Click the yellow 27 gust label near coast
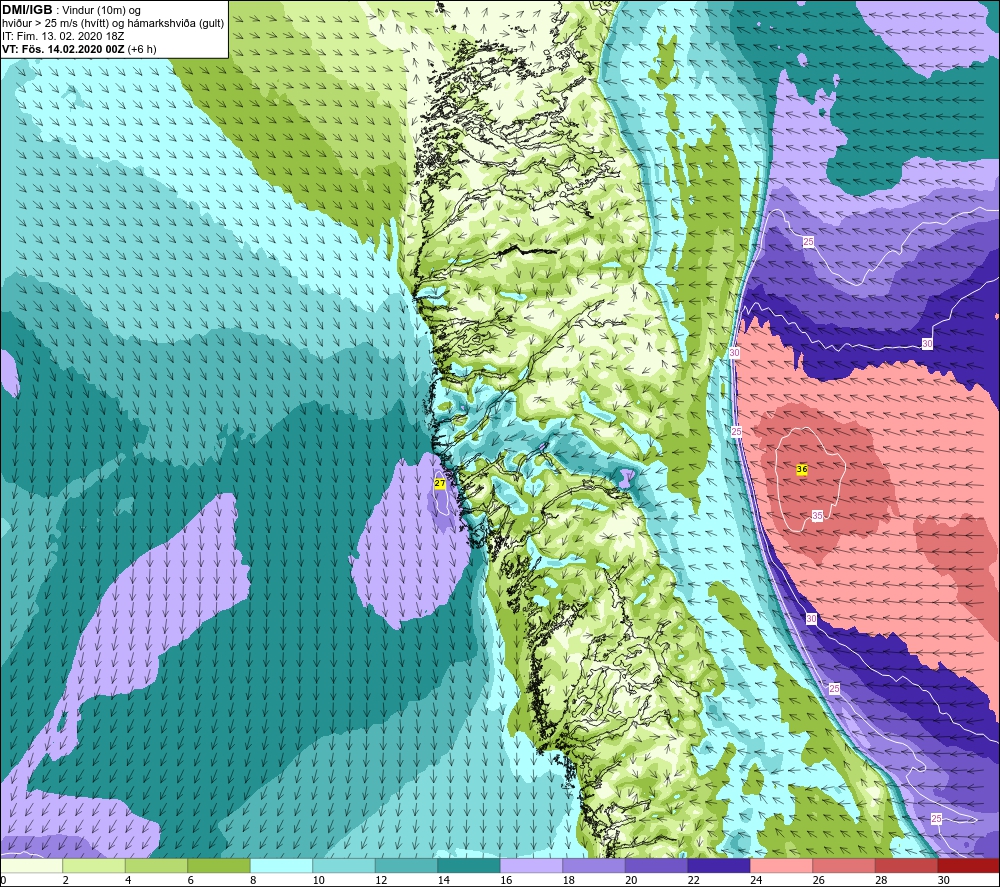Image resolution: width=1000 pixels, height=887 pixels. (x=439, y=483)
